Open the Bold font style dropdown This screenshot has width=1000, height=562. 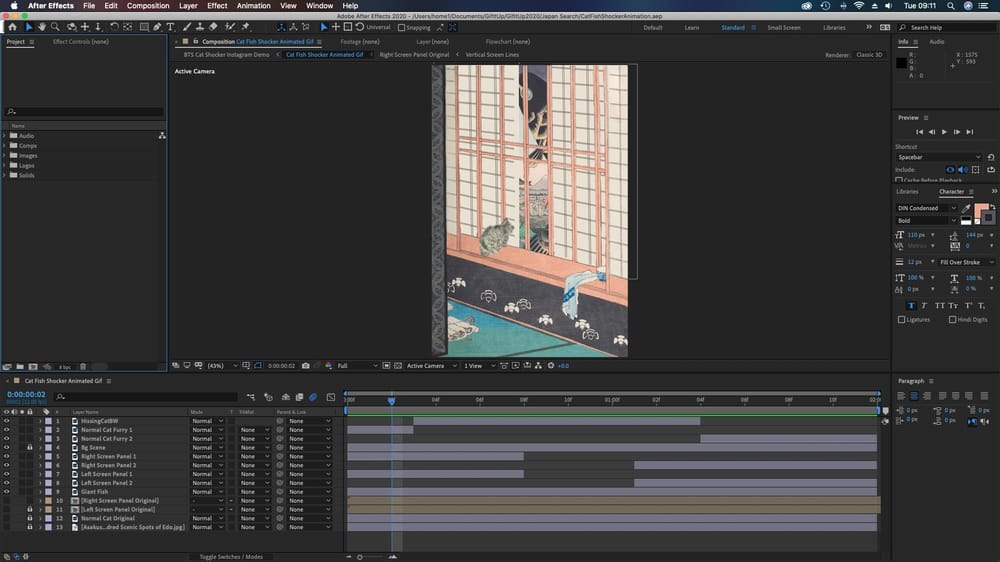(x=926, y=221)
